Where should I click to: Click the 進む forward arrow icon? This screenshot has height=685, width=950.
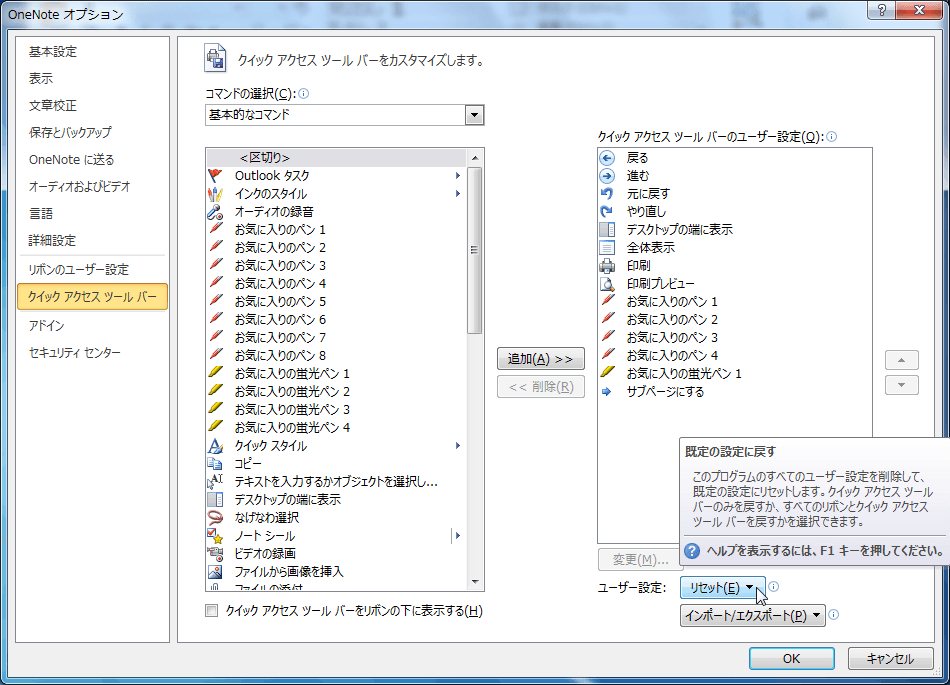(x=607, y=176)
